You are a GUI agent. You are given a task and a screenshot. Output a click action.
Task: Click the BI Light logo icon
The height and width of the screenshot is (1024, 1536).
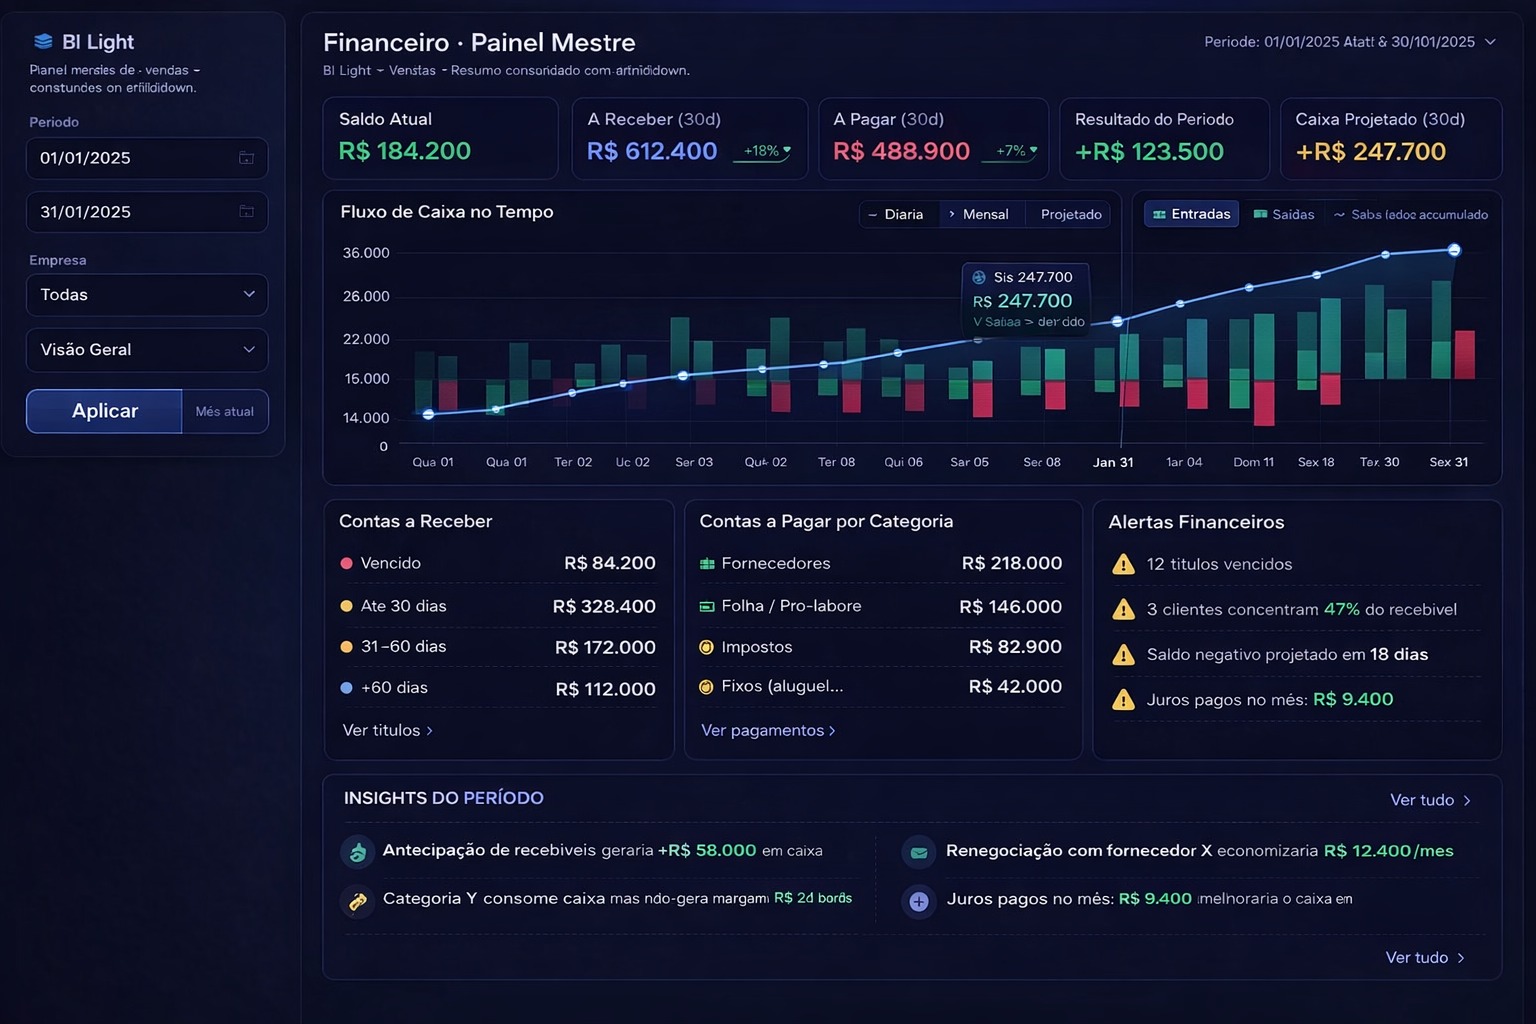tap(43, 42)
